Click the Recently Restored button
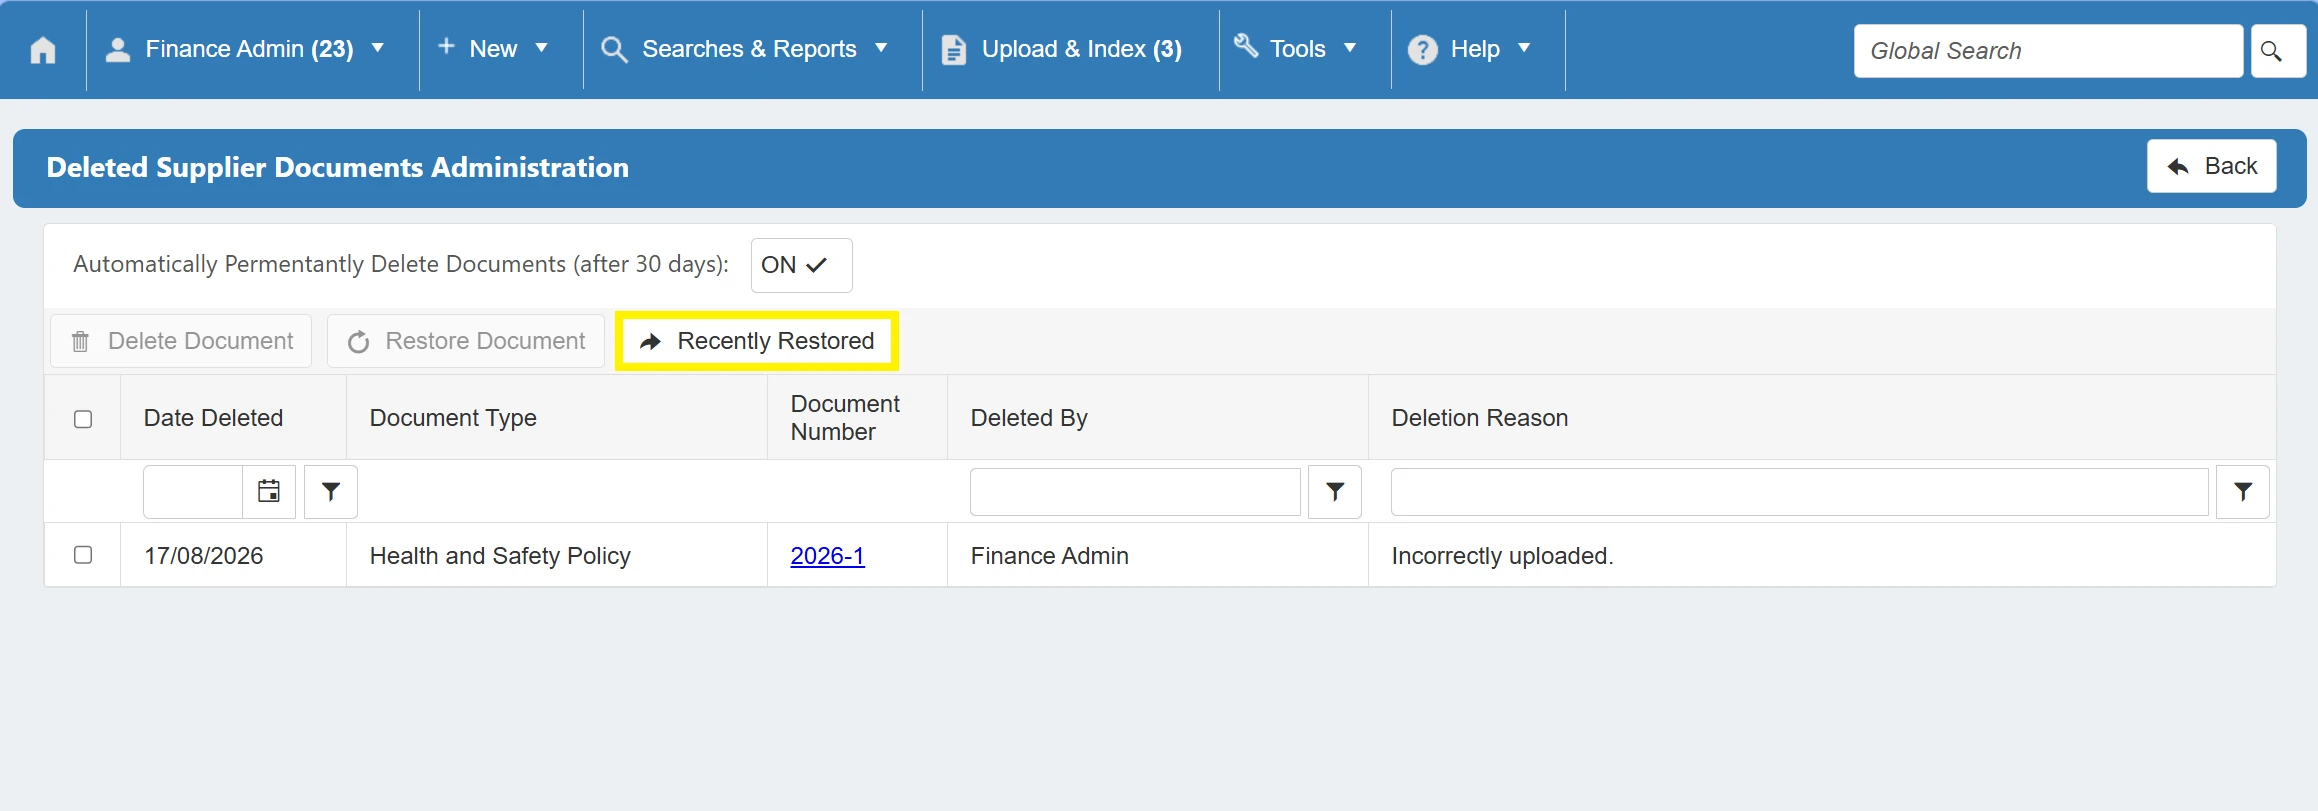Screen dimensions: 2318x811 pos(757,341)
